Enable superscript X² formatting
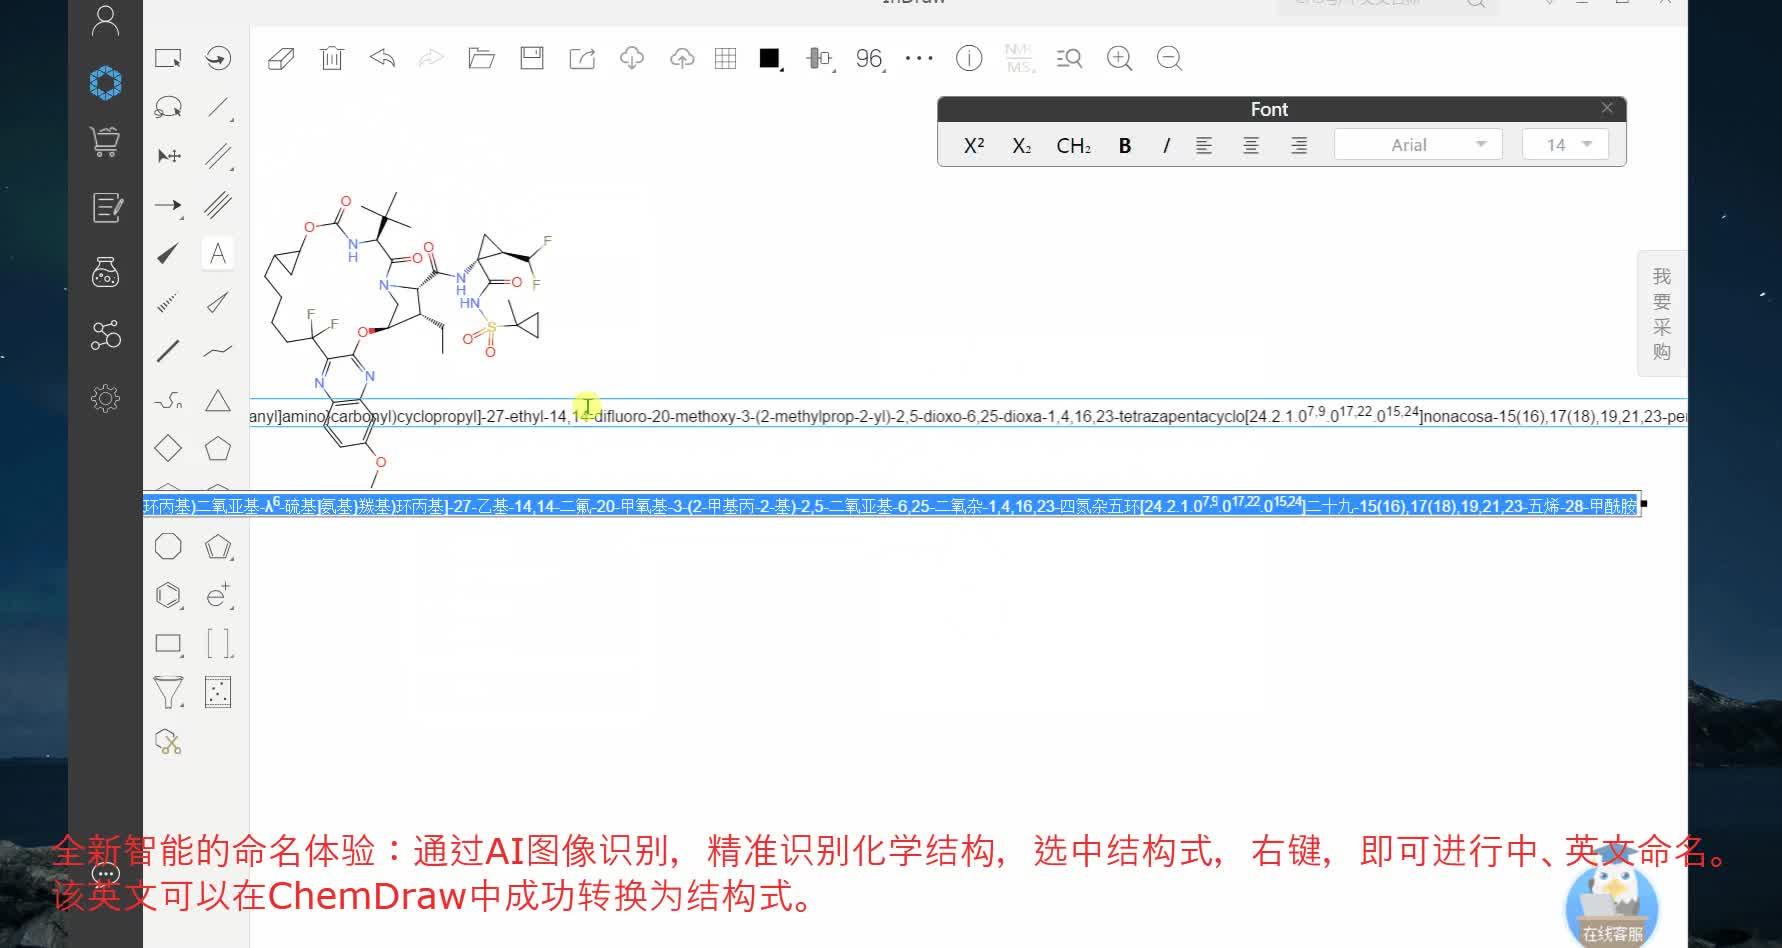This screenshot has height=948, width=1782. pos(971,145)
